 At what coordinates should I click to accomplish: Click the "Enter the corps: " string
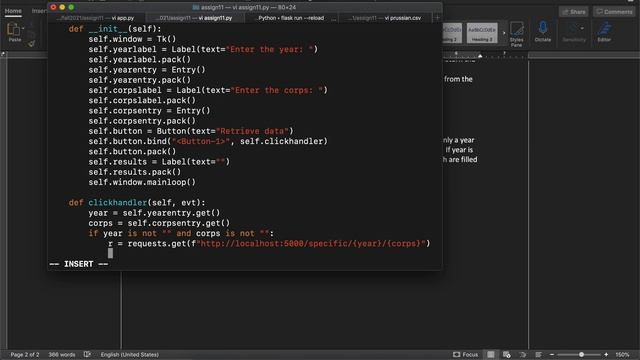click(277, 90)
